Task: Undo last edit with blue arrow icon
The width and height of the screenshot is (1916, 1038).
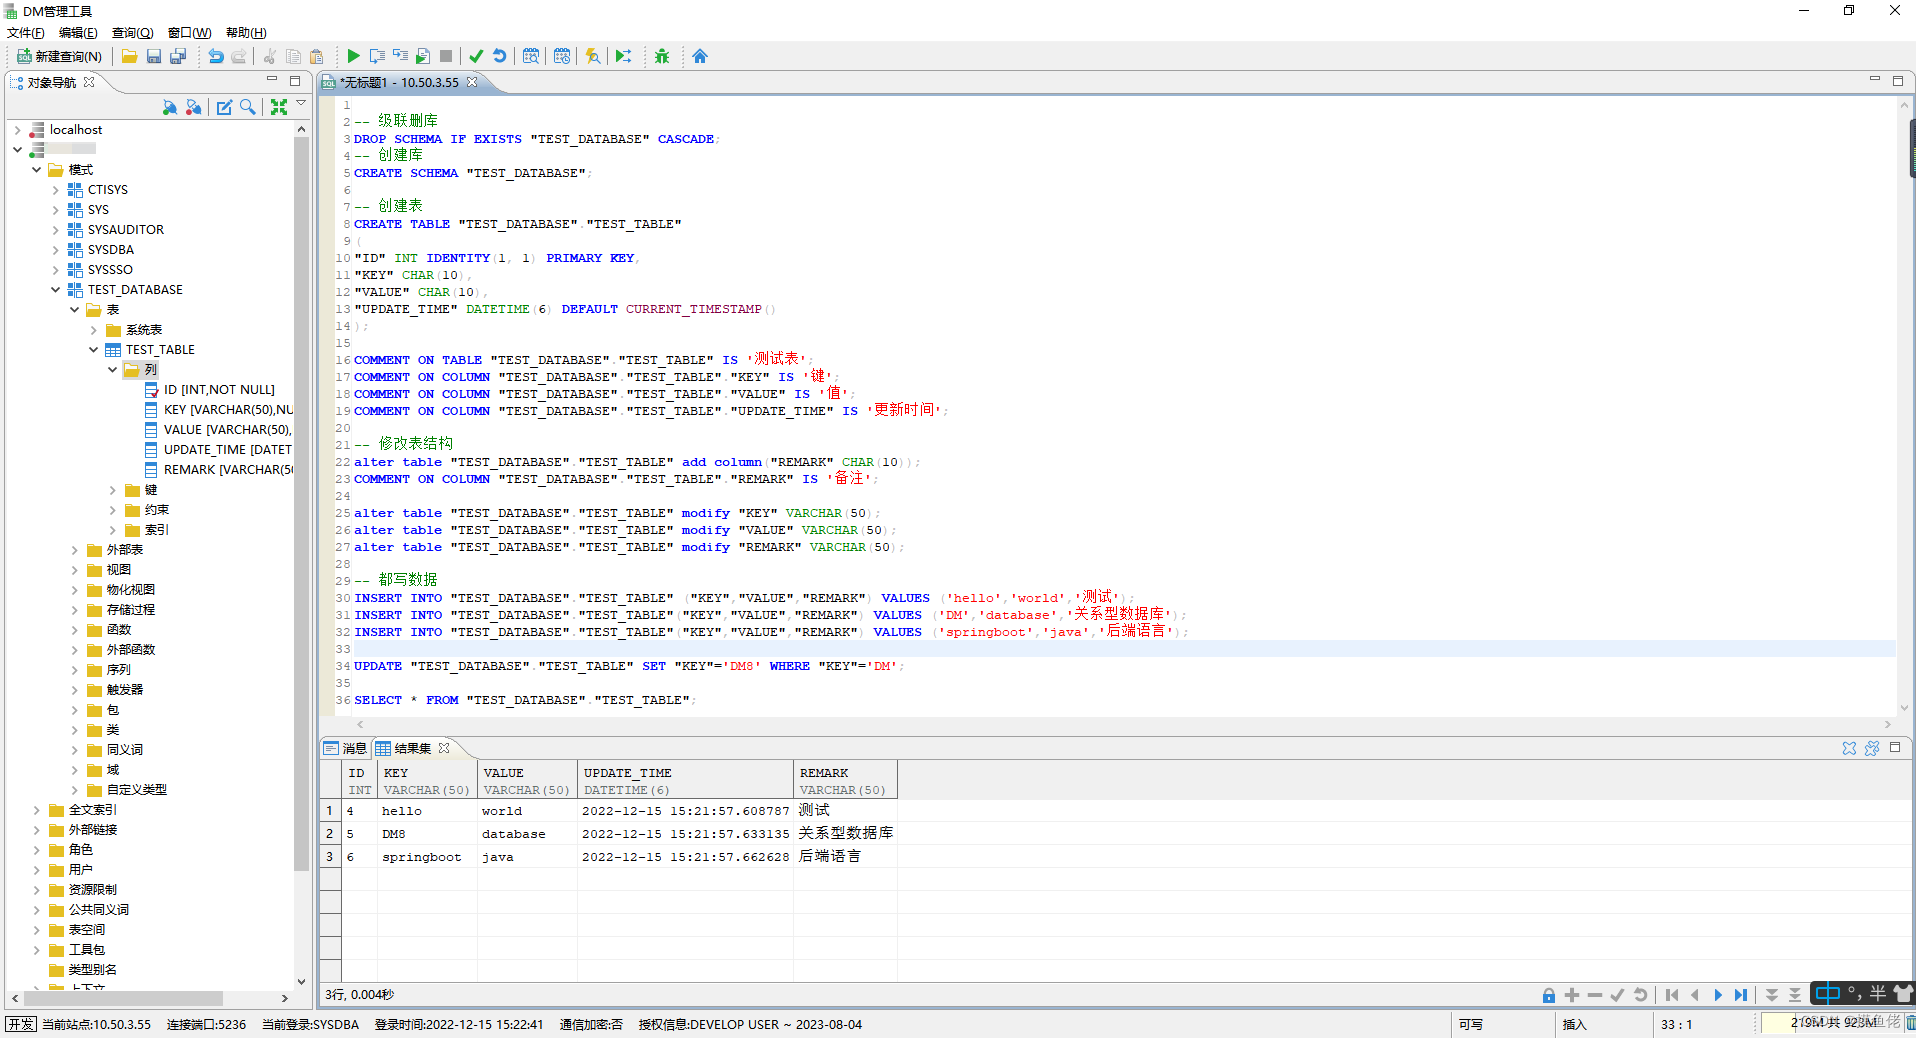Action: [x=215, y=57]
